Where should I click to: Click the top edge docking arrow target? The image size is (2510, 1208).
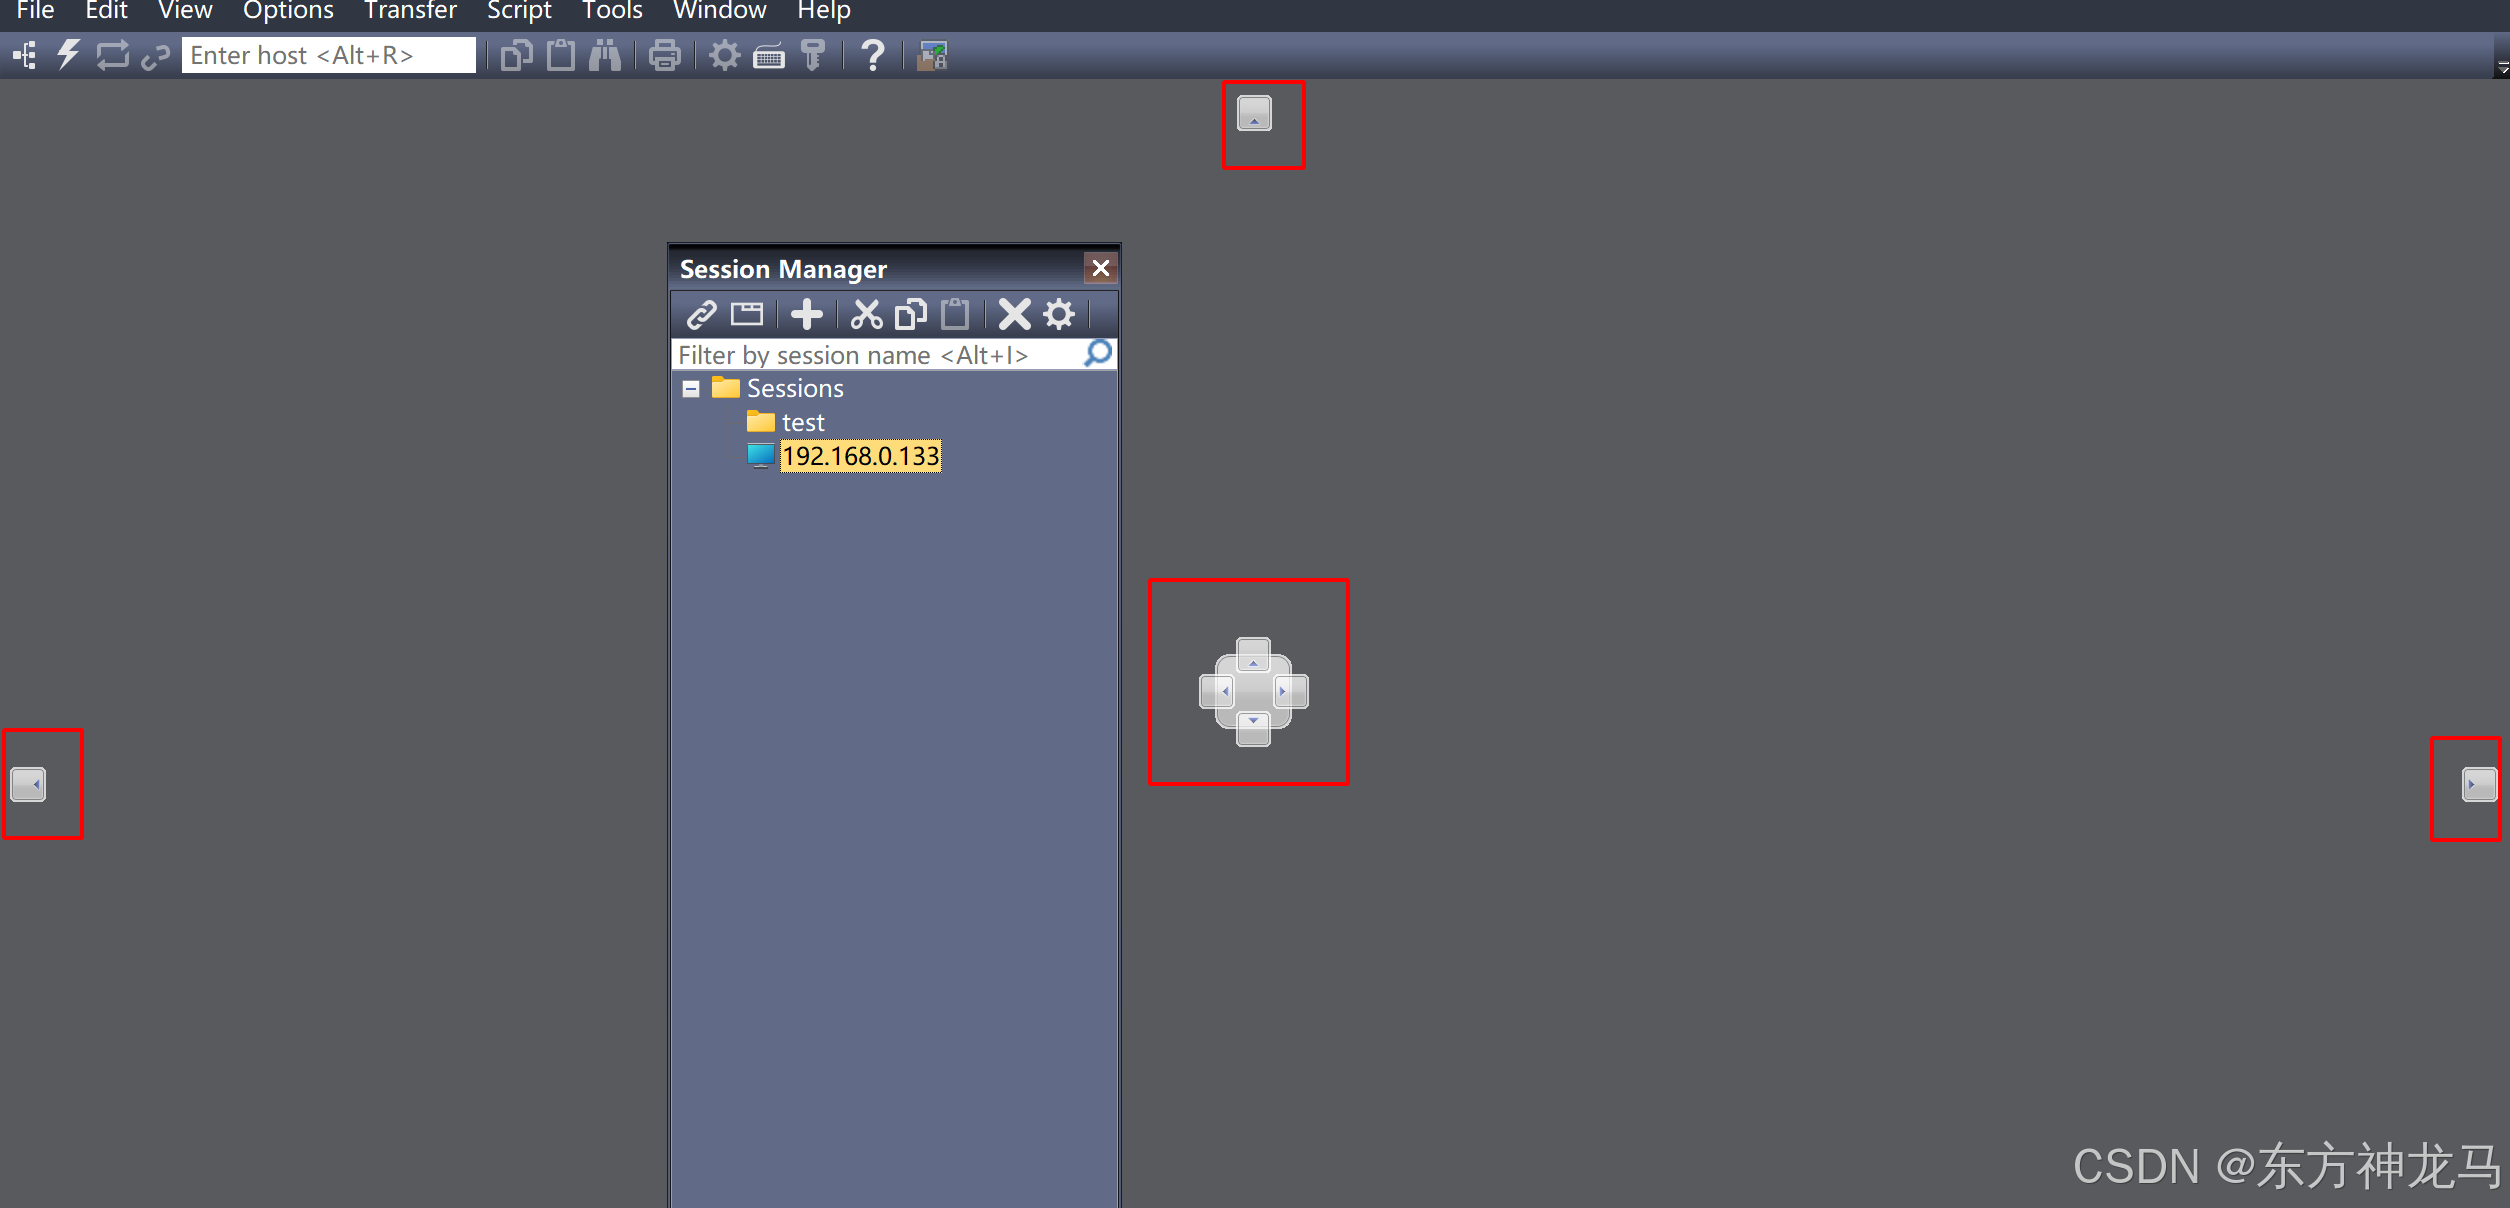click(x=1254, y=114)
